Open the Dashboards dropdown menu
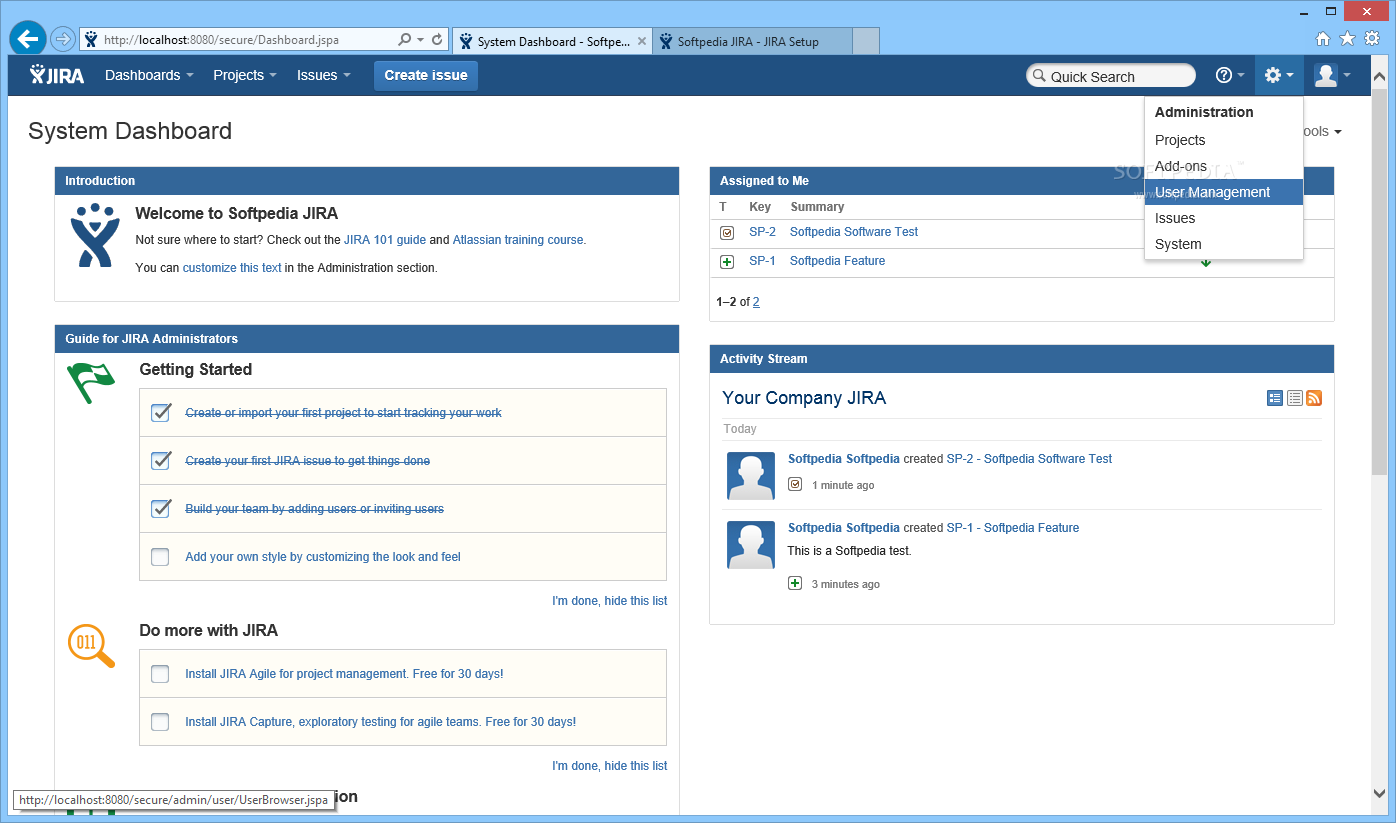The height and width of the screenshot is (823, 1396). tap(149, 75)
